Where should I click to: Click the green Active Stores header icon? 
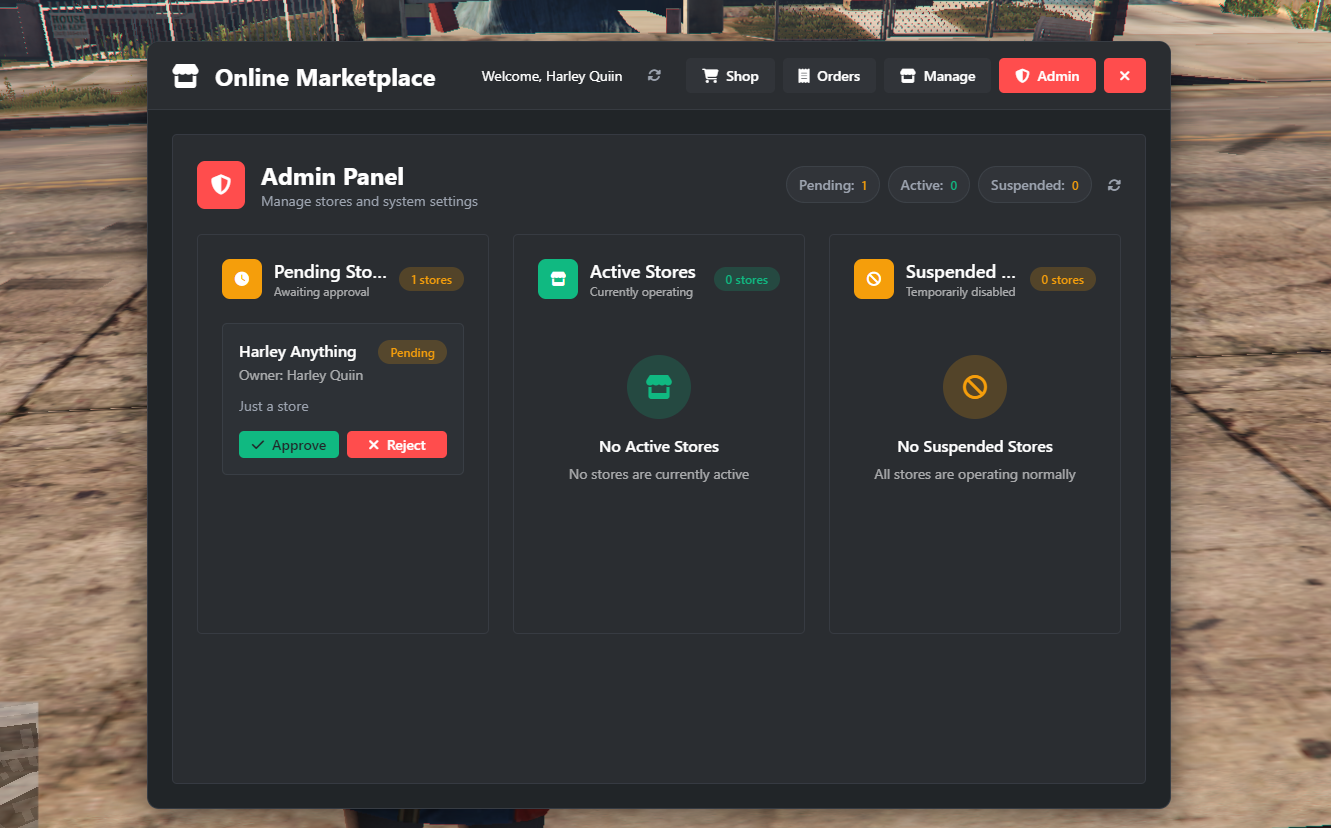coord(558,279)
